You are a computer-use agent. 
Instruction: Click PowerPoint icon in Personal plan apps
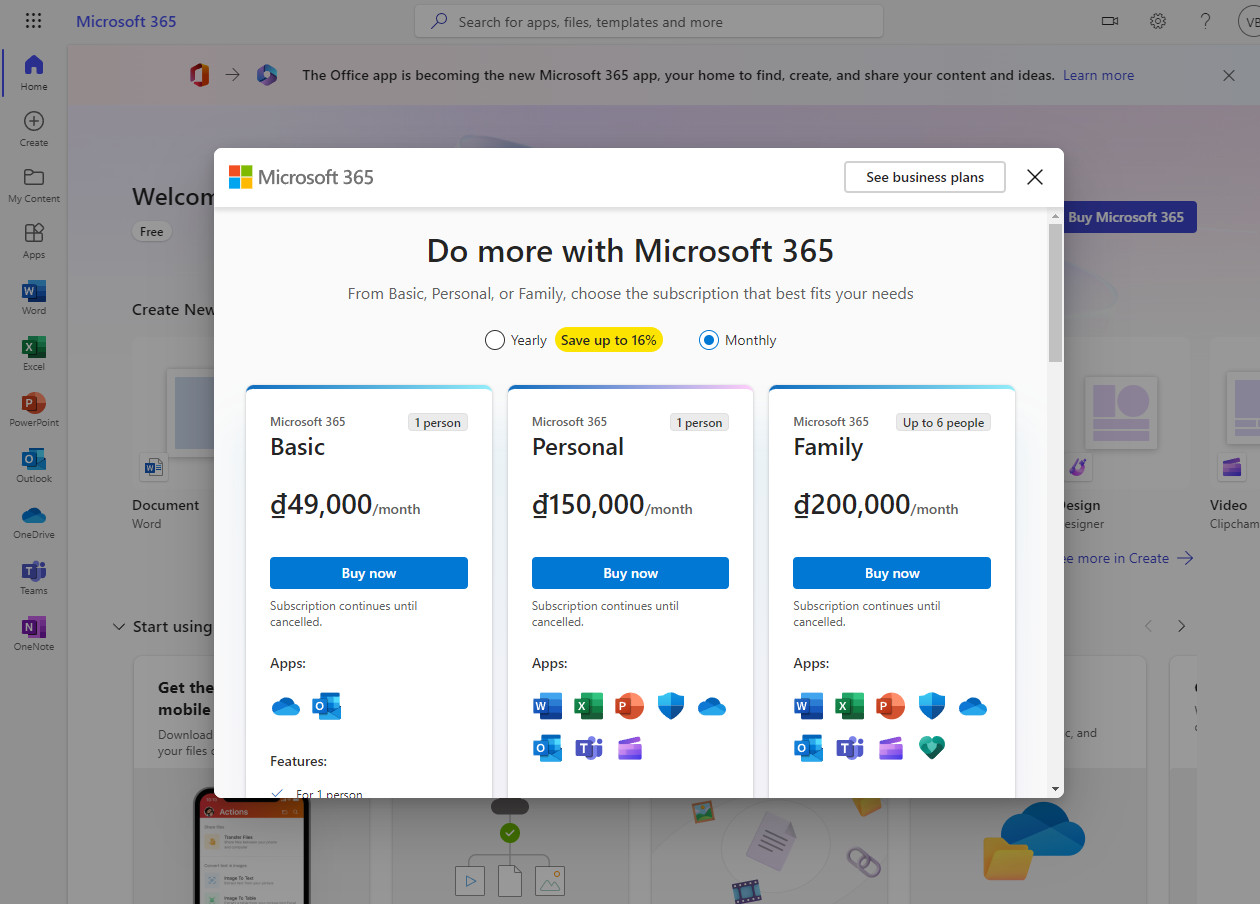(629, 706)
